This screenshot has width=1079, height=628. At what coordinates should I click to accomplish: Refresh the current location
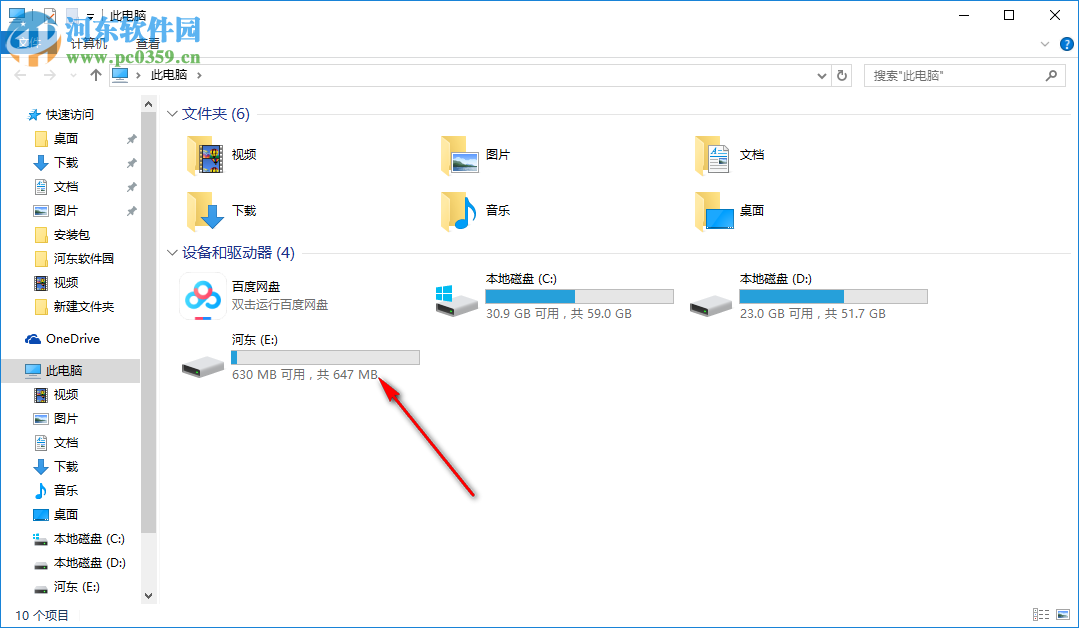pos(842,75)
